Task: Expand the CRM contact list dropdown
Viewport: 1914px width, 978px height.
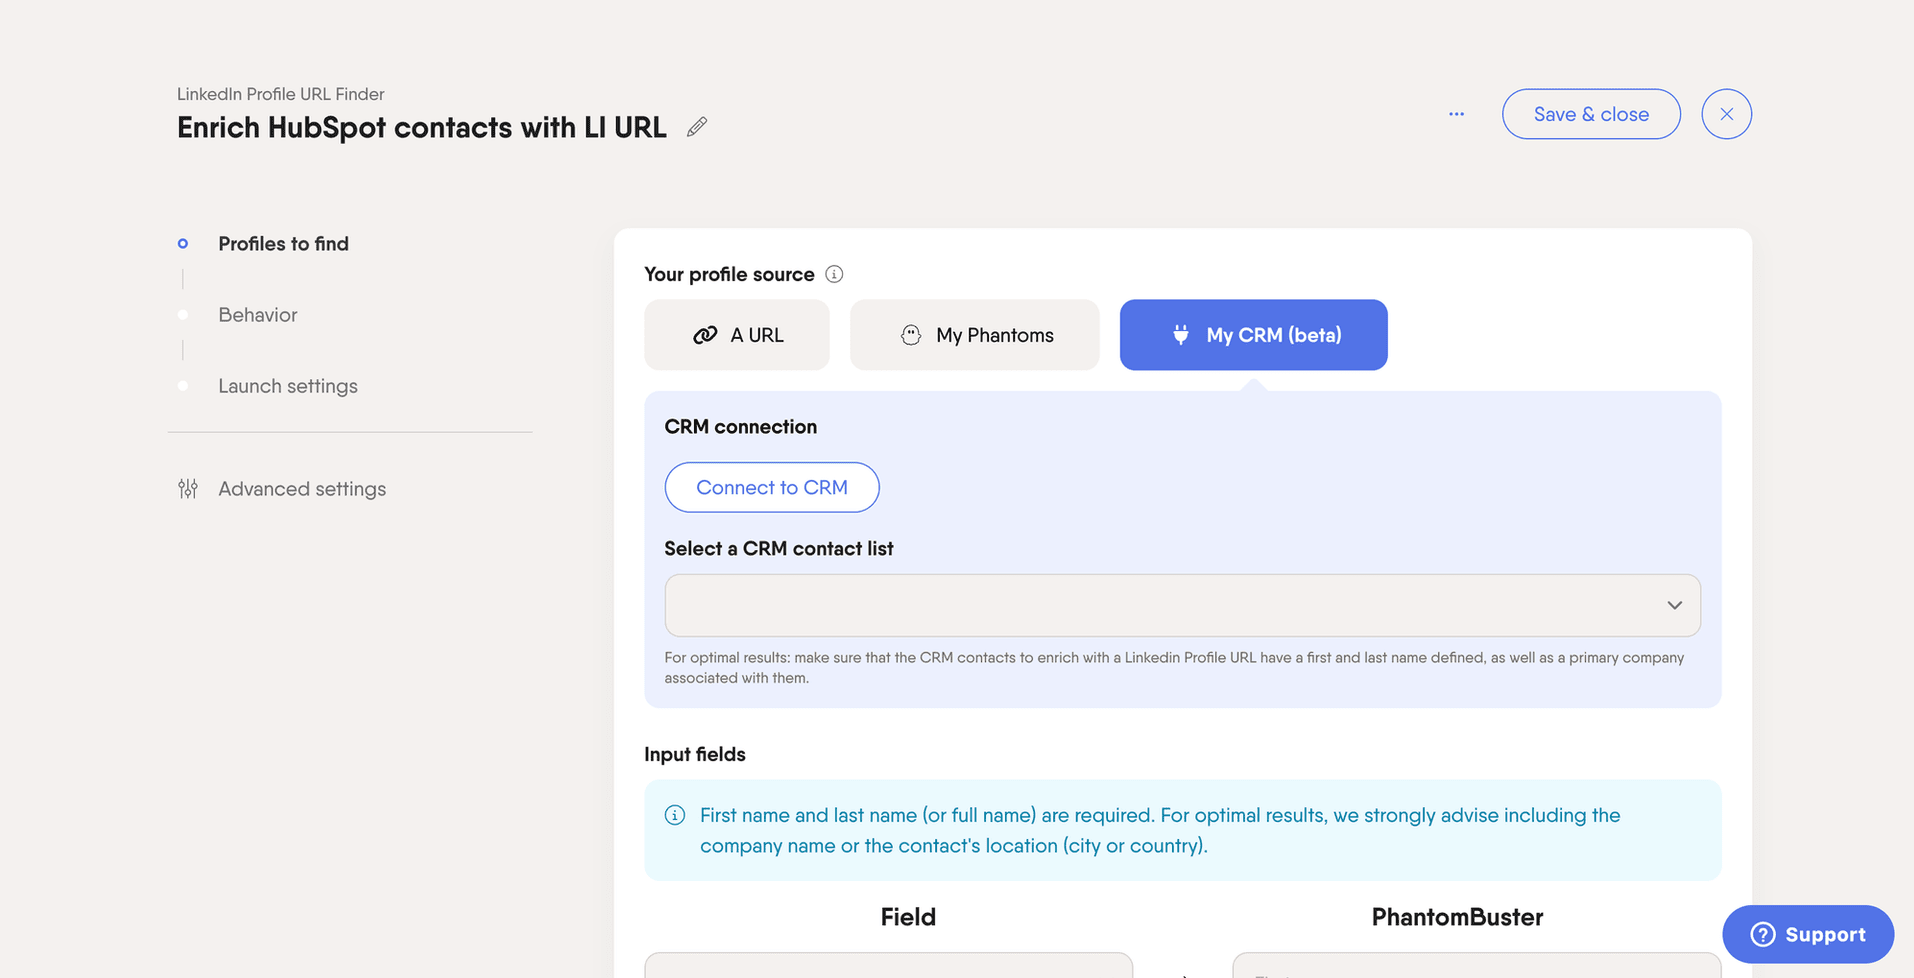Action: coord(1160,605)
